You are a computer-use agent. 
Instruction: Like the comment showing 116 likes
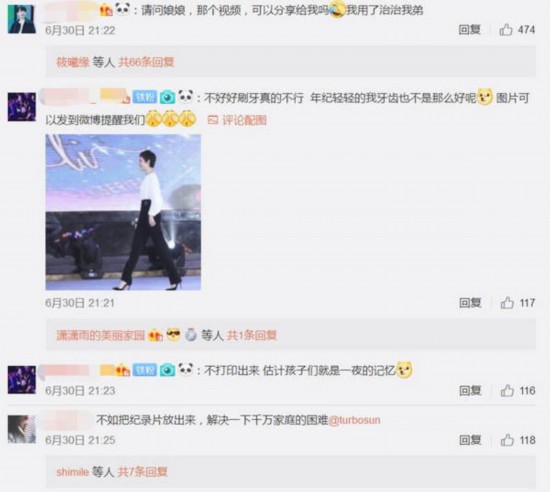pos(507,390)
